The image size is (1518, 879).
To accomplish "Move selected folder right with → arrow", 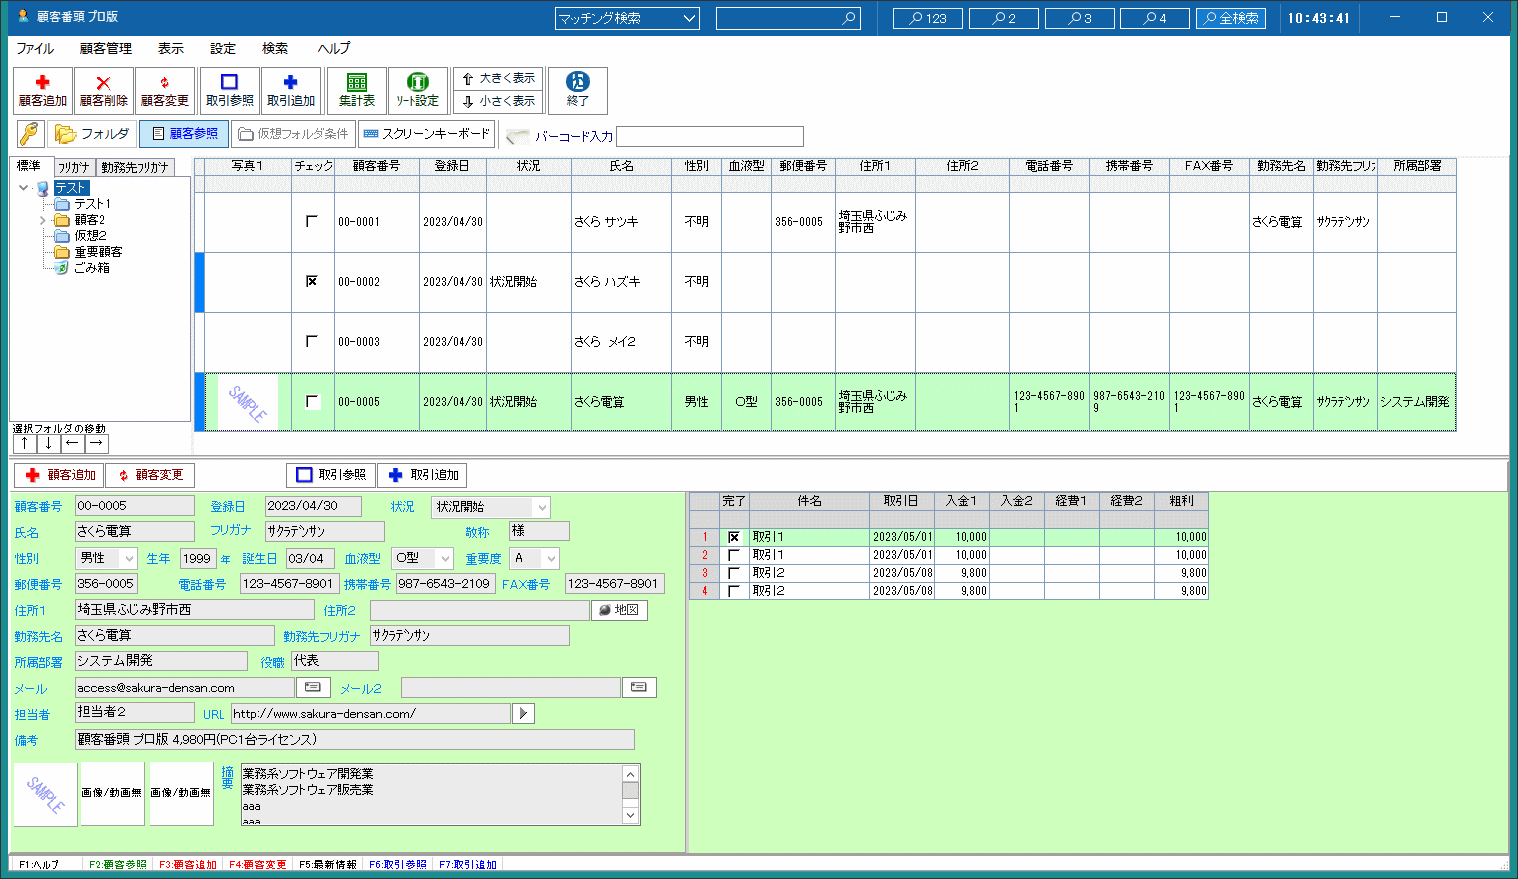I will pos(96,443).
